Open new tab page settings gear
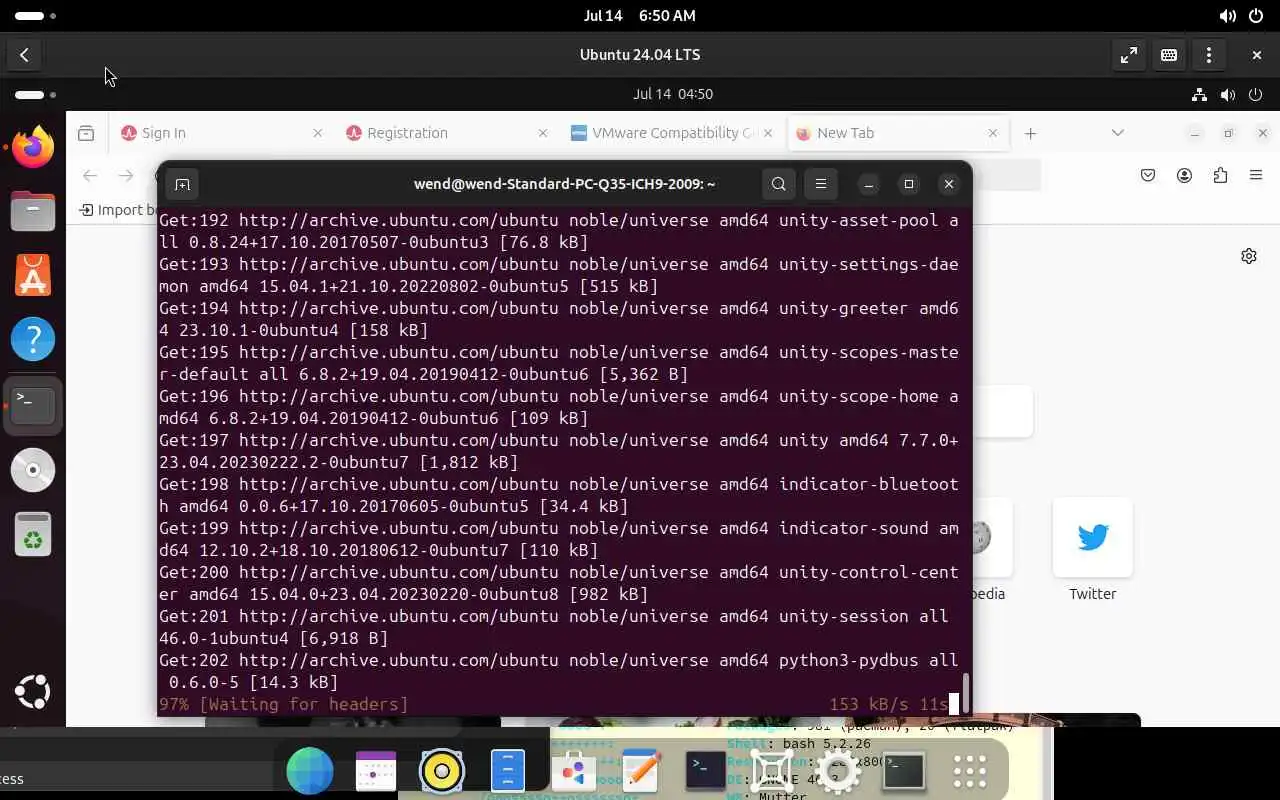Screen dimensions: 1280x800 click(1249, 256)
